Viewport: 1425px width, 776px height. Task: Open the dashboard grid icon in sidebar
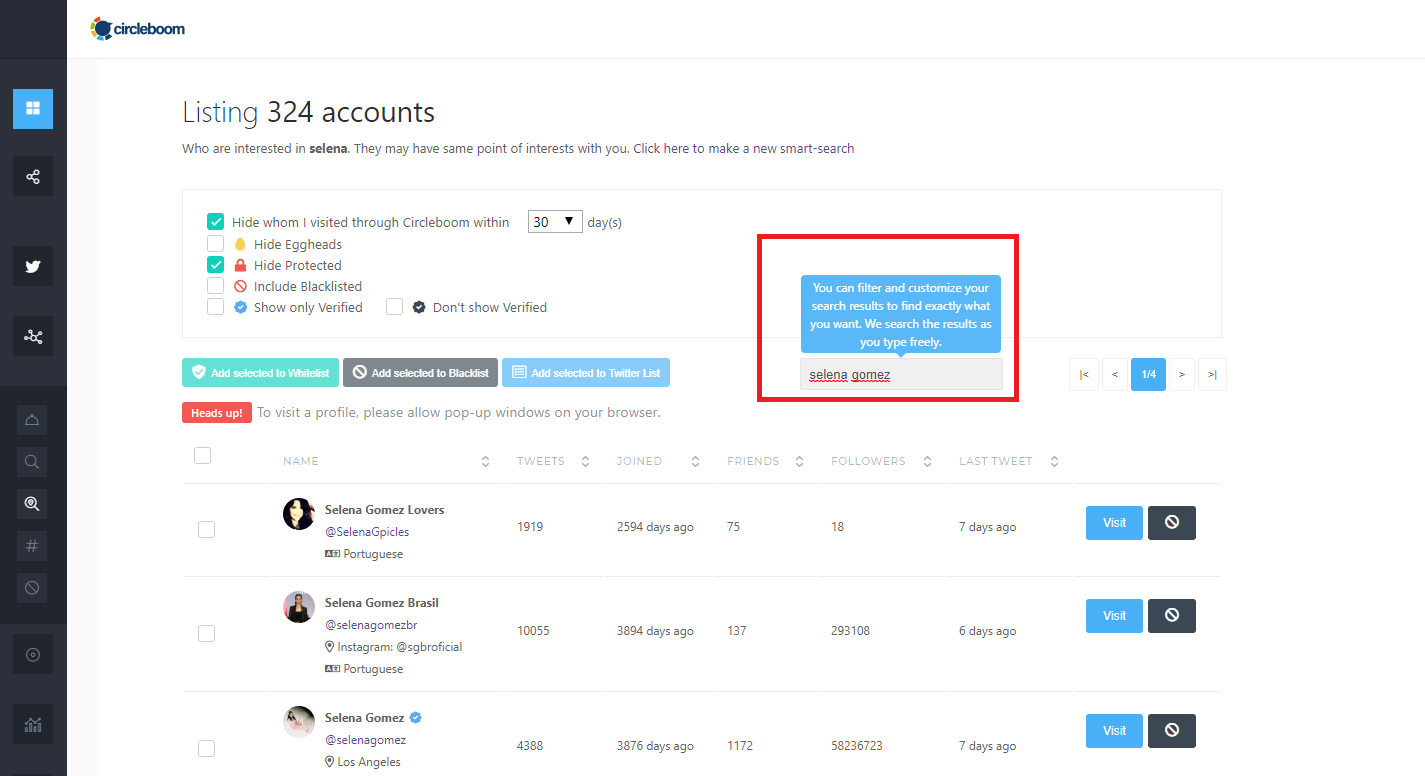(x=33, y=109)
